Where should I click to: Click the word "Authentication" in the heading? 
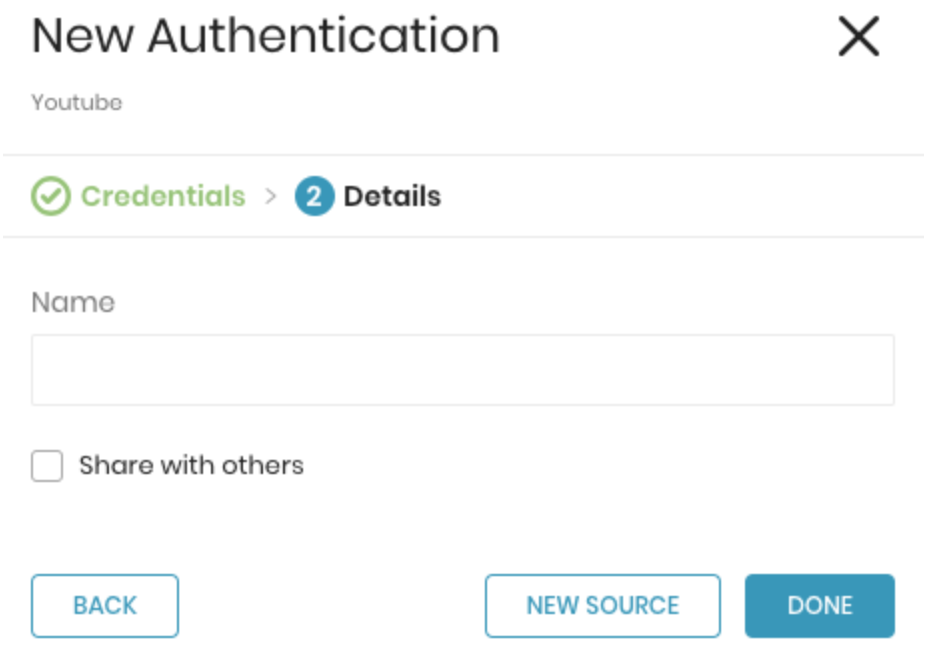click(x=323, y=37)
